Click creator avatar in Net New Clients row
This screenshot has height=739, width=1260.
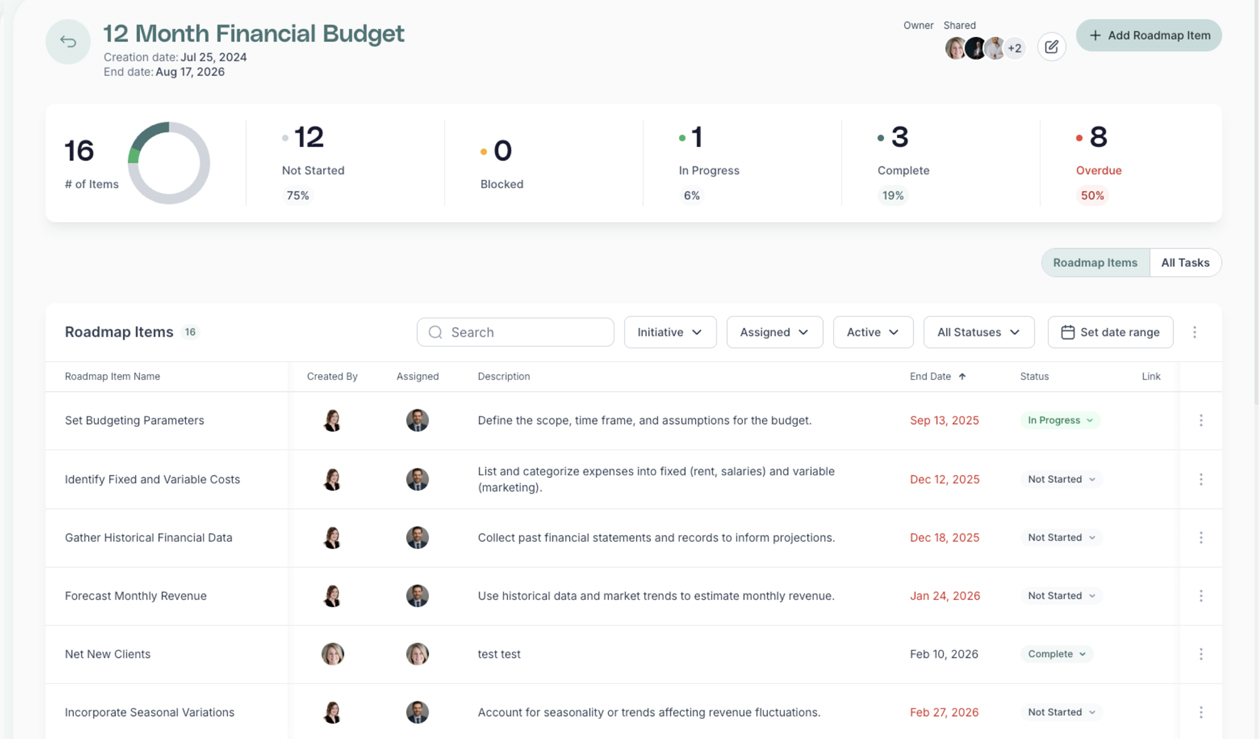click(333, 654)
